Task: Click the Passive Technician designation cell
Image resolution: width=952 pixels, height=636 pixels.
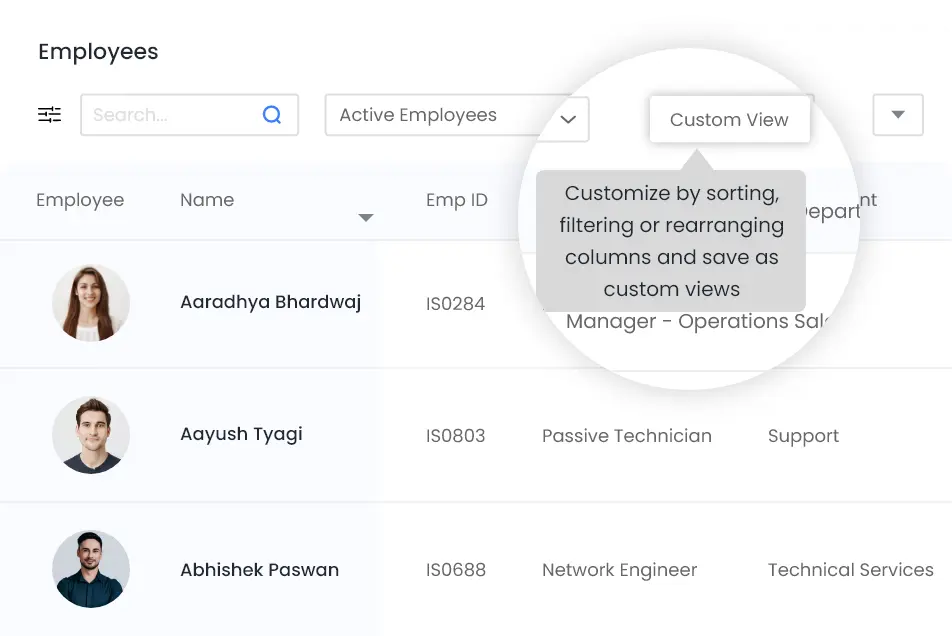Action: (x=627, y=436)
